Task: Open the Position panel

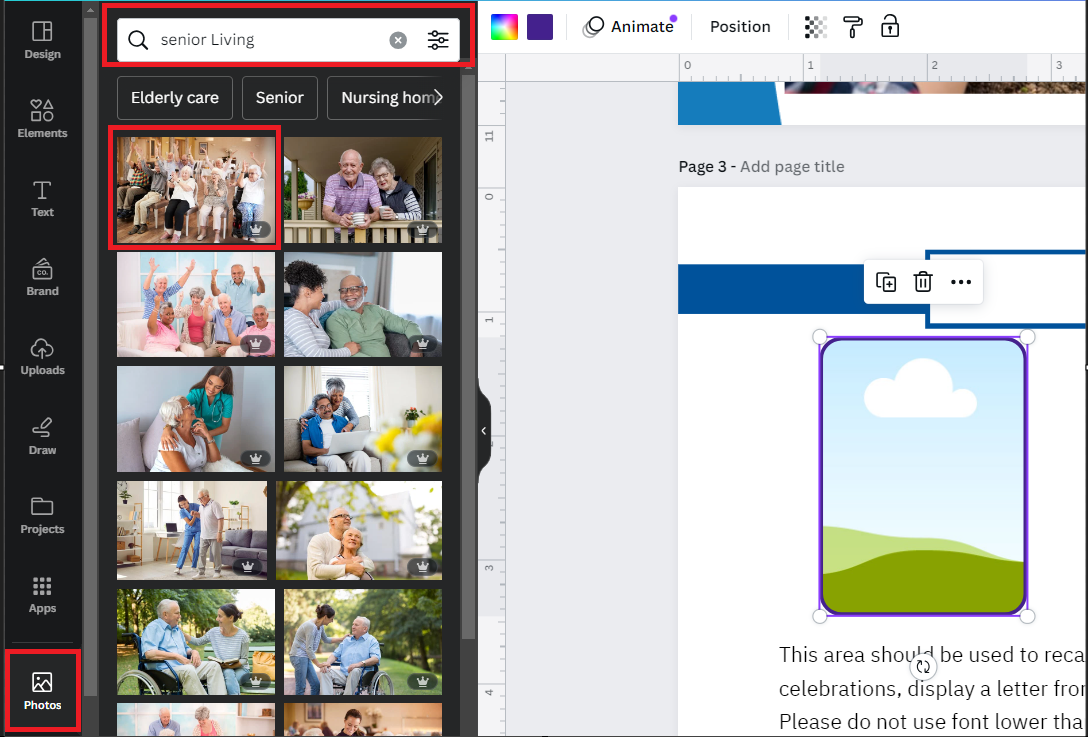Action: coord(740,26)
